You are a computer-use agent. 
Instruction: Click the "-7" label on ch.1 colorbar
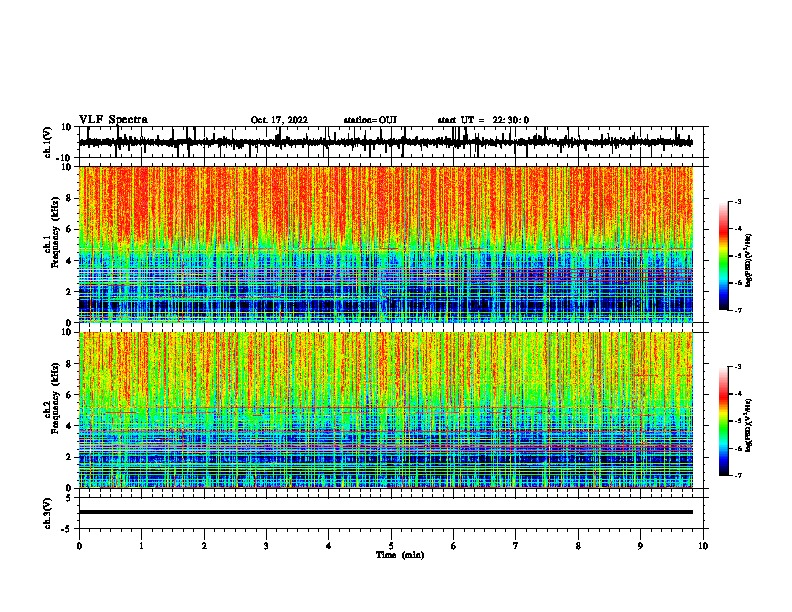point(737,310)
